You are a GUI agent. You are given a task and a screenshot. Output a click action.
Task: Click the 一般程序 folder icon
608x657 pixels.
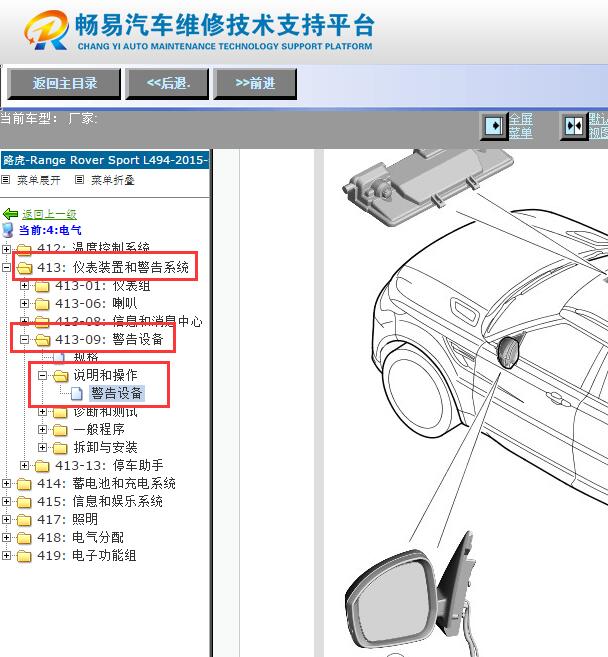click(60, 430)
